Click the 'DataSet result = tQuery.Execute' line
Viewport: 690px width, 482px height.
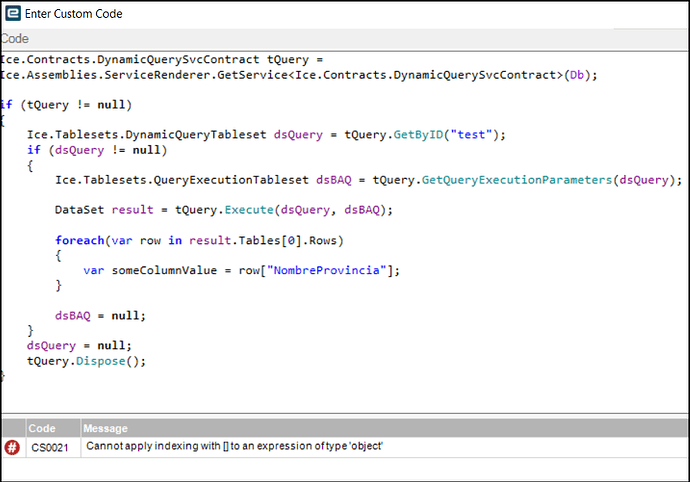pos(224,210)
